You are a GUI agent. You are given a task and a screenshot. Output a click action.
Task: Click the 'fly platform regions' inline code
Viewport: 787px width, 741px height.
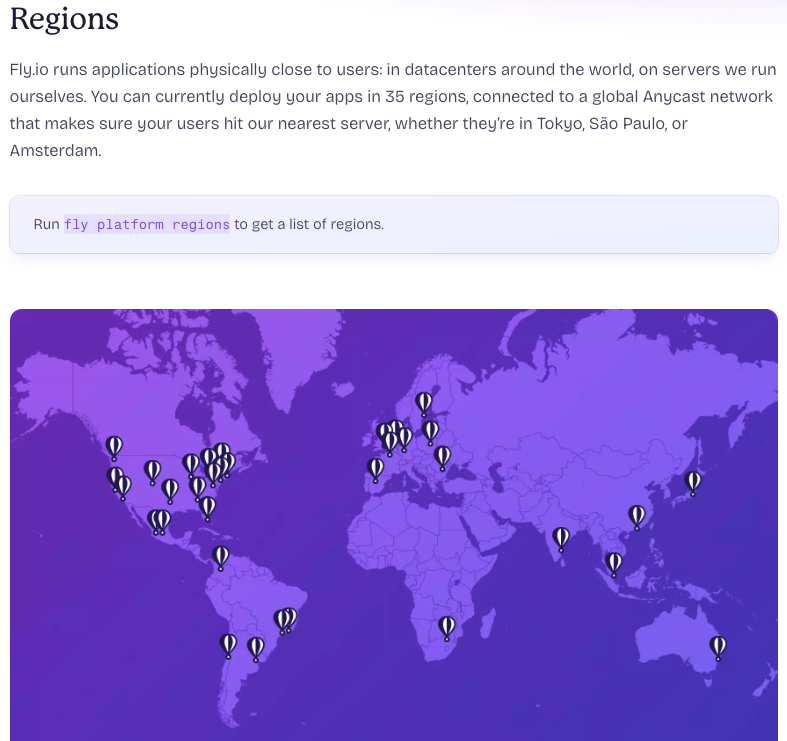click(147, 224)
